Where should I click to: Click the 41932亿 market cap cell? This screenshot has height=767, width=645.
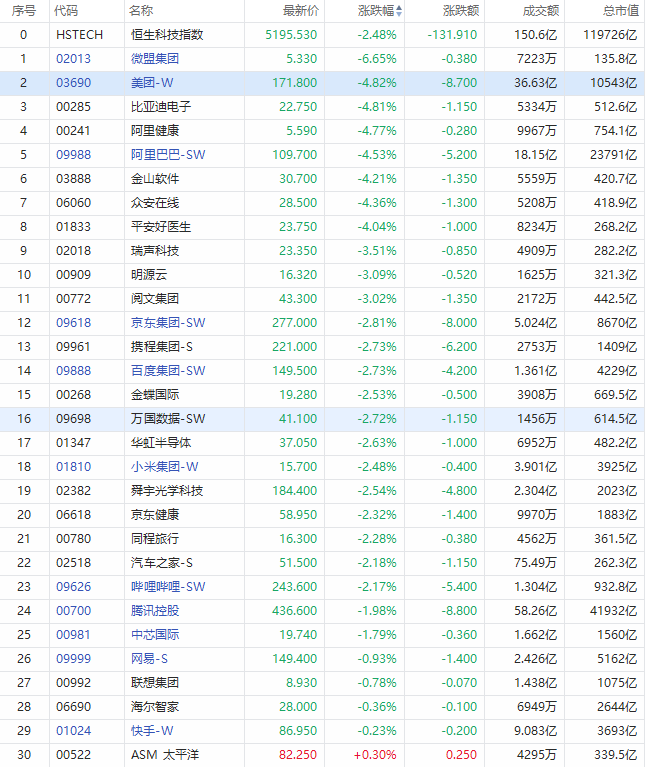click(x=611, y=610)
